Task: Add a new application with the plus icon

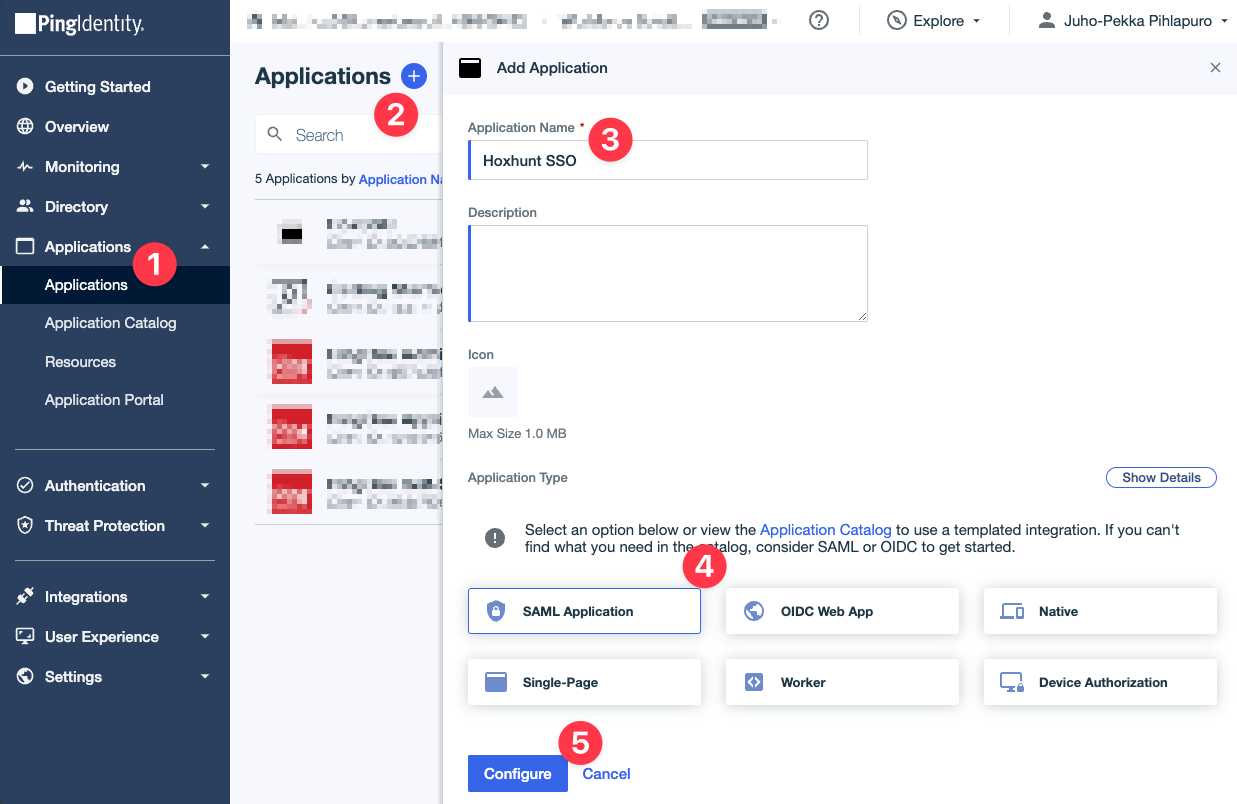Action: tap(414, 75)
